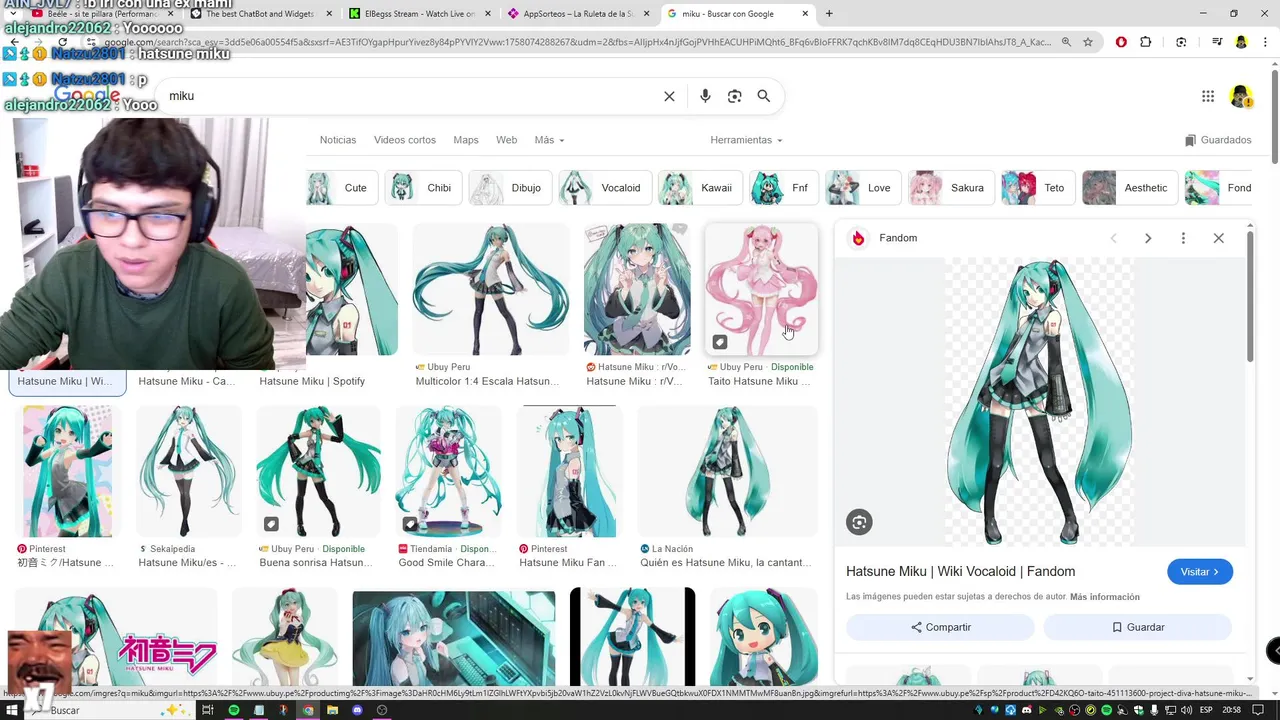Open Hatsune Miku Wiki Vocaloid Fandom title
Viewport: 1280px width, 720px height.
(961, 571)
